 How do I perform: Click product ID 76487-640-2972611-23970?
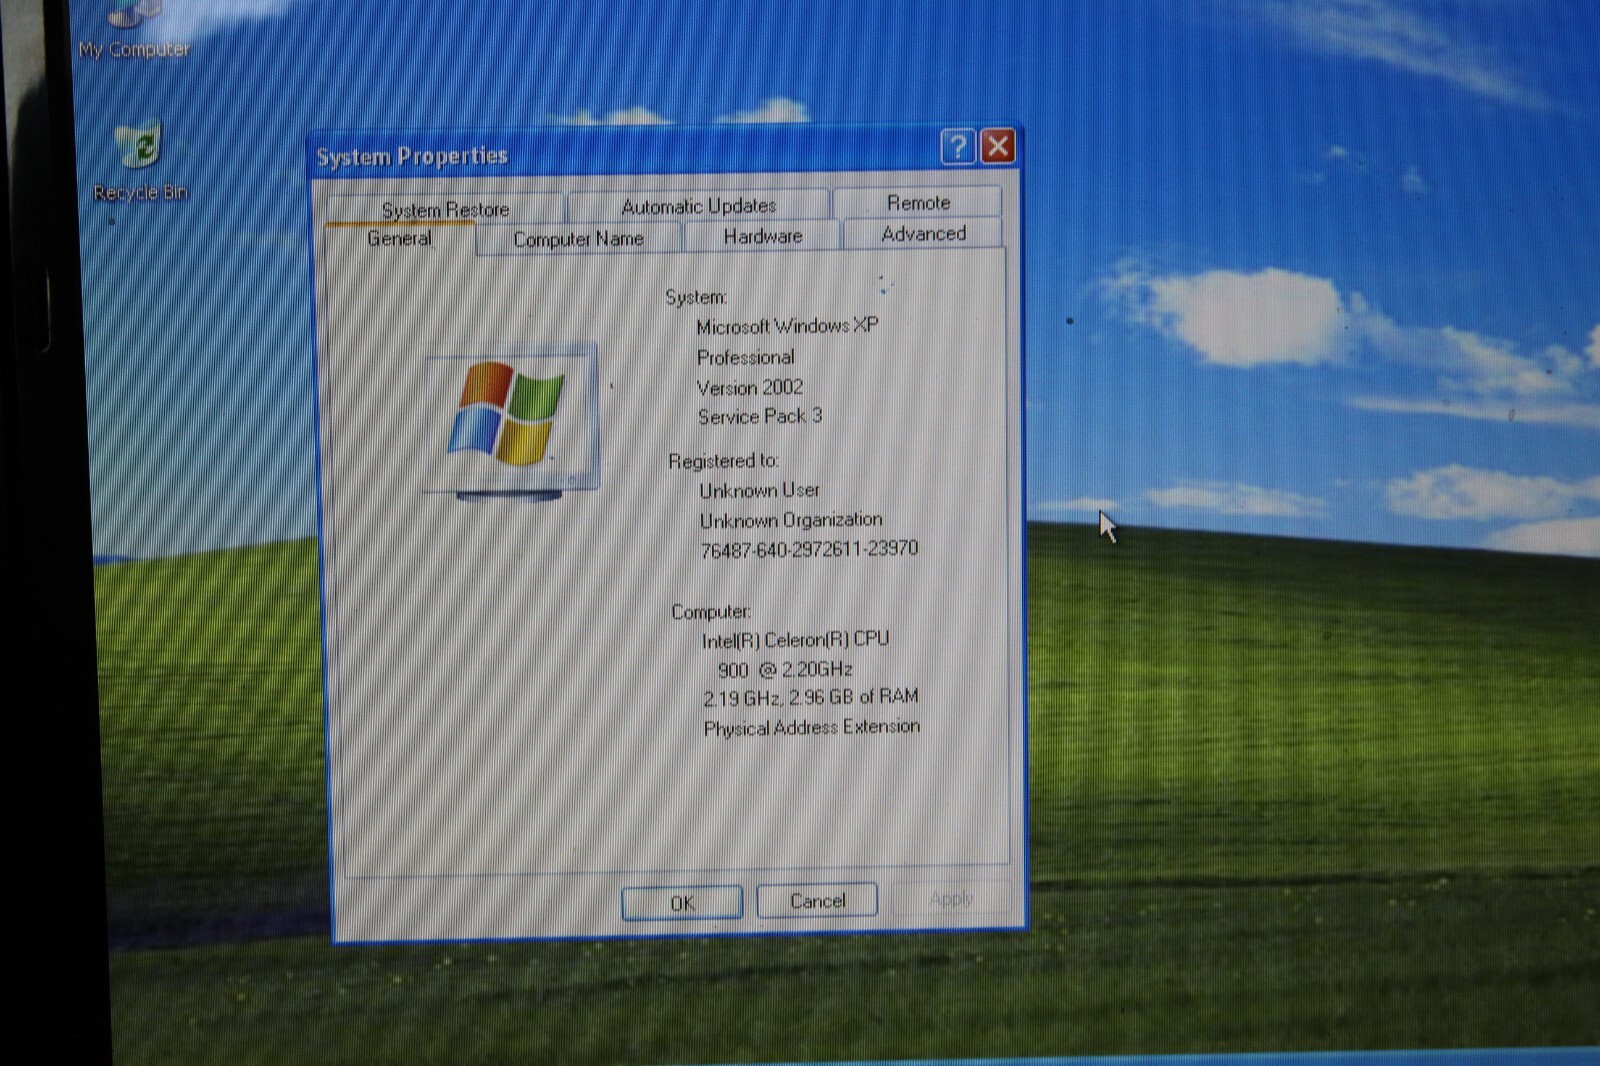[809, 549]
